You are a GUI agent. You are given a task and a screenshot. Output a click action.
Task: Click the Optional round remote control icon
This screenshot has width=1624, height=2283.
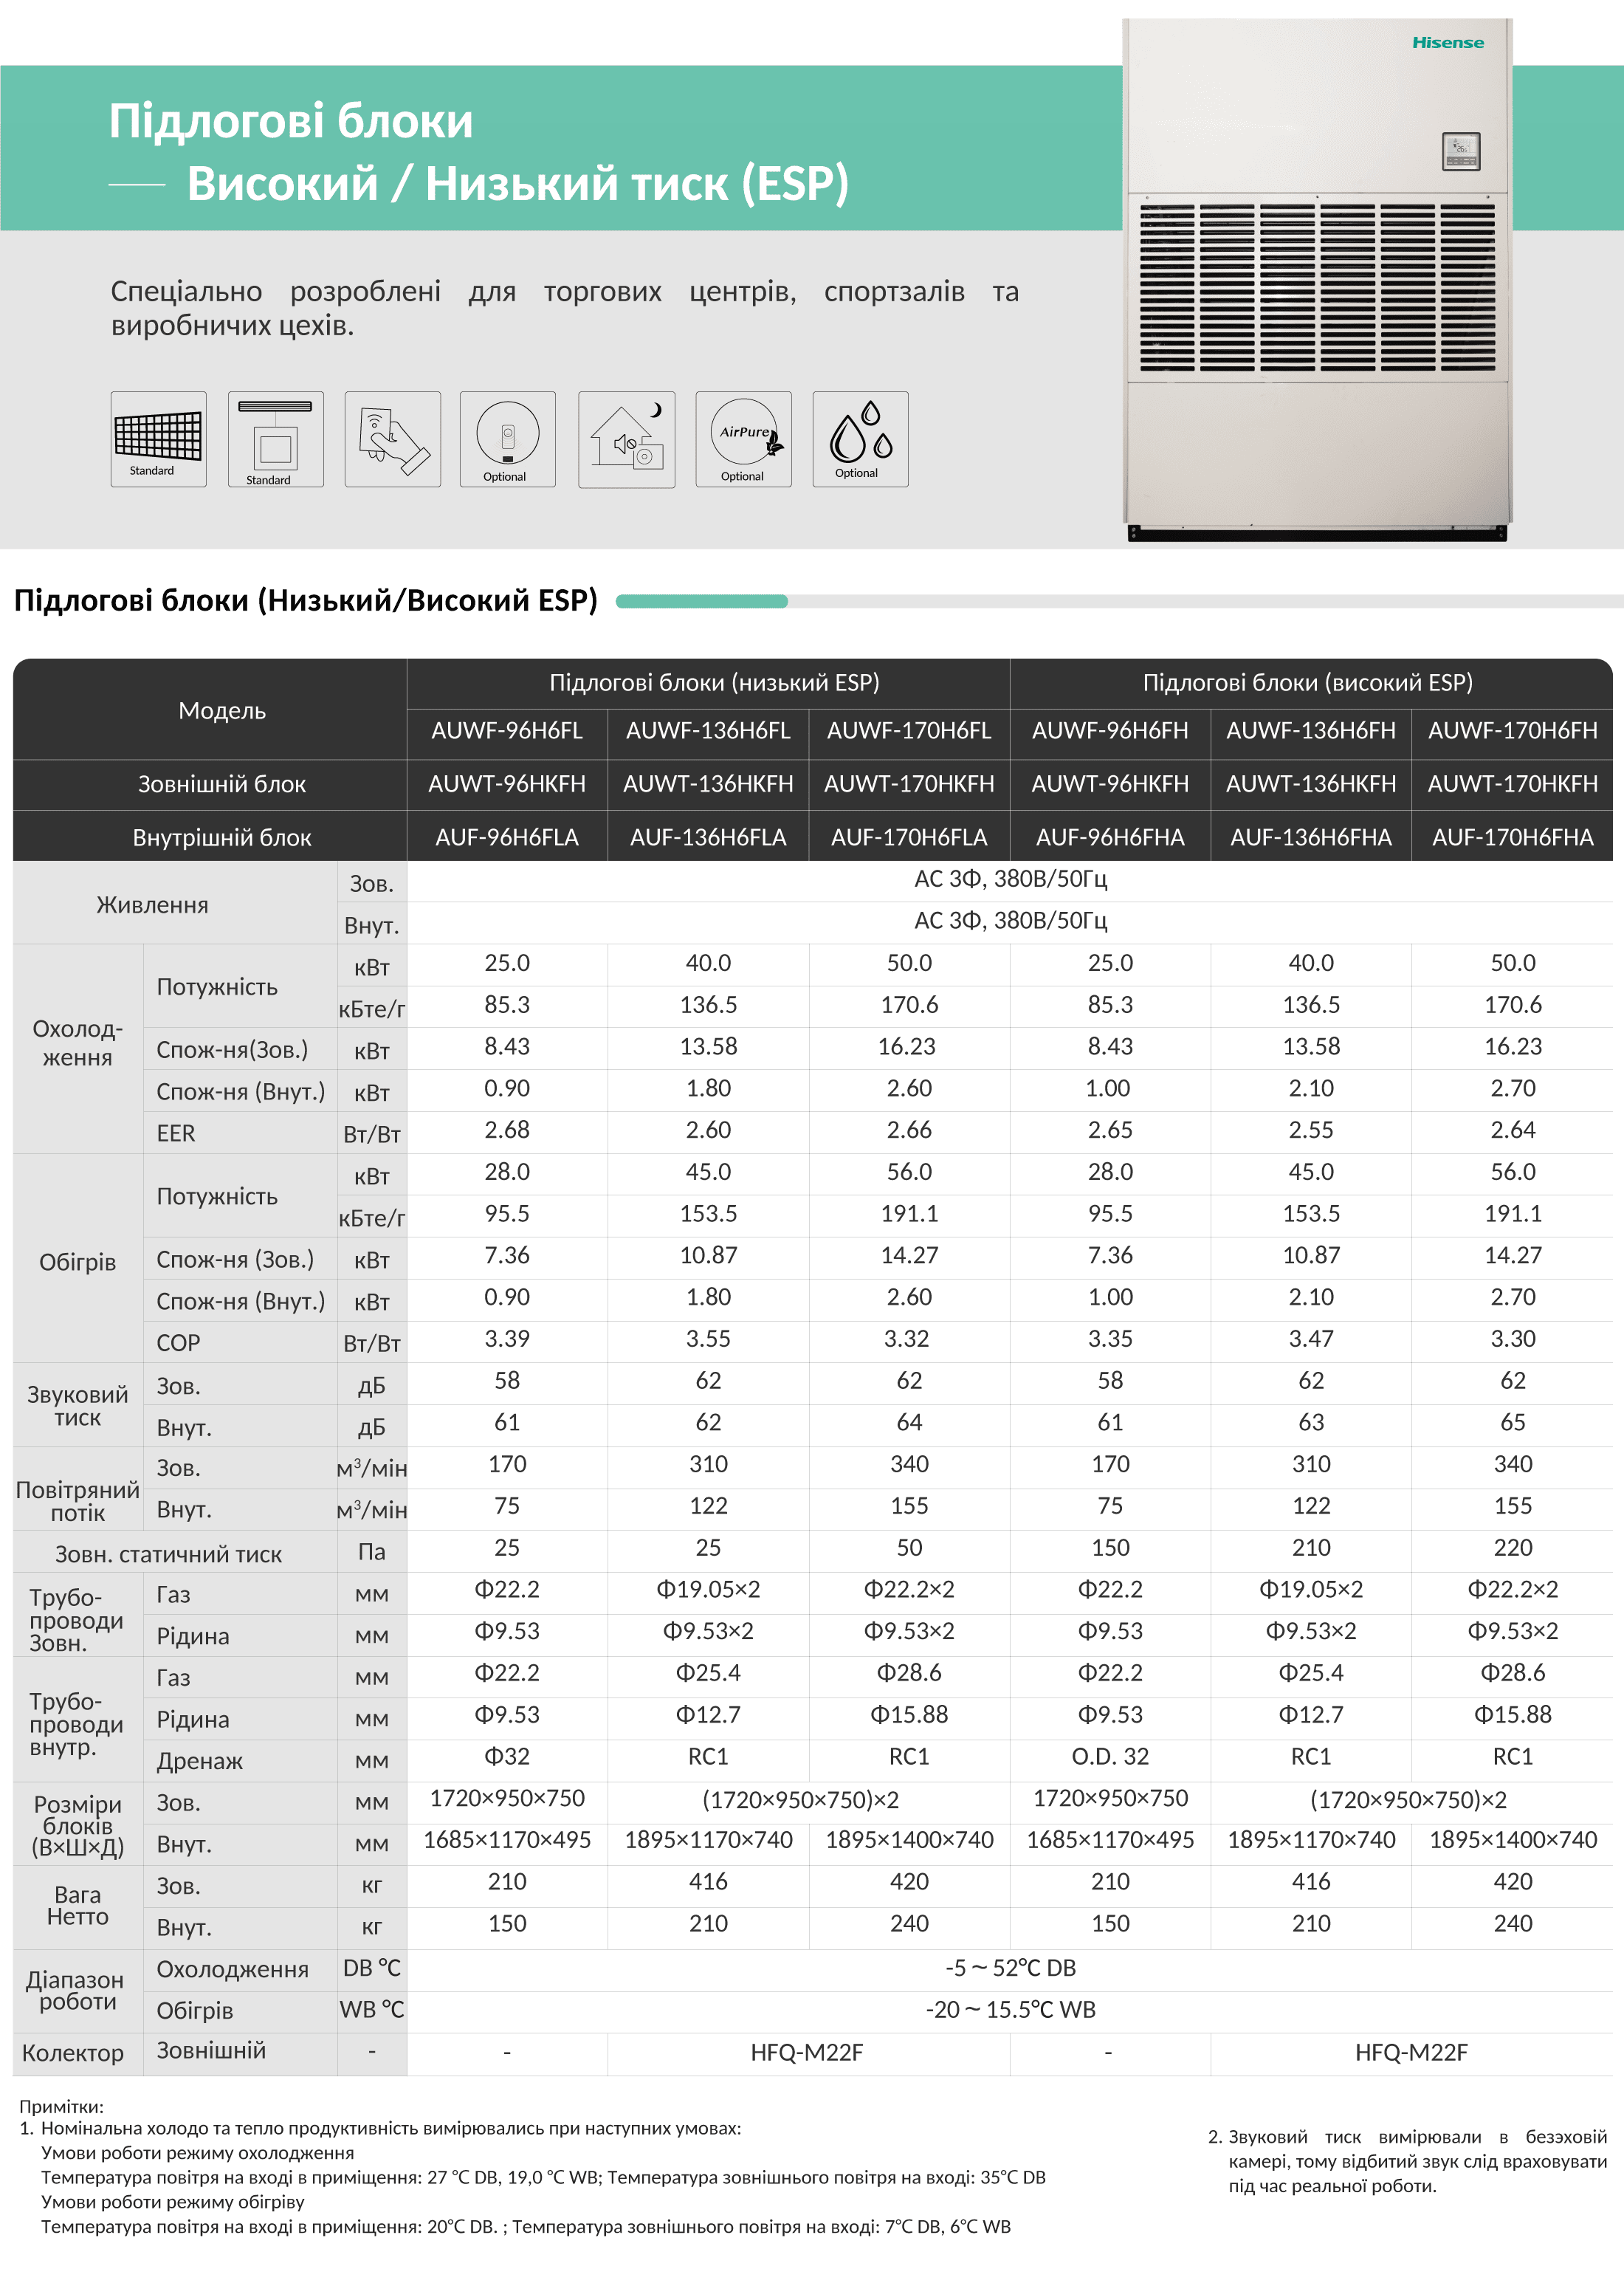point(507,439)
